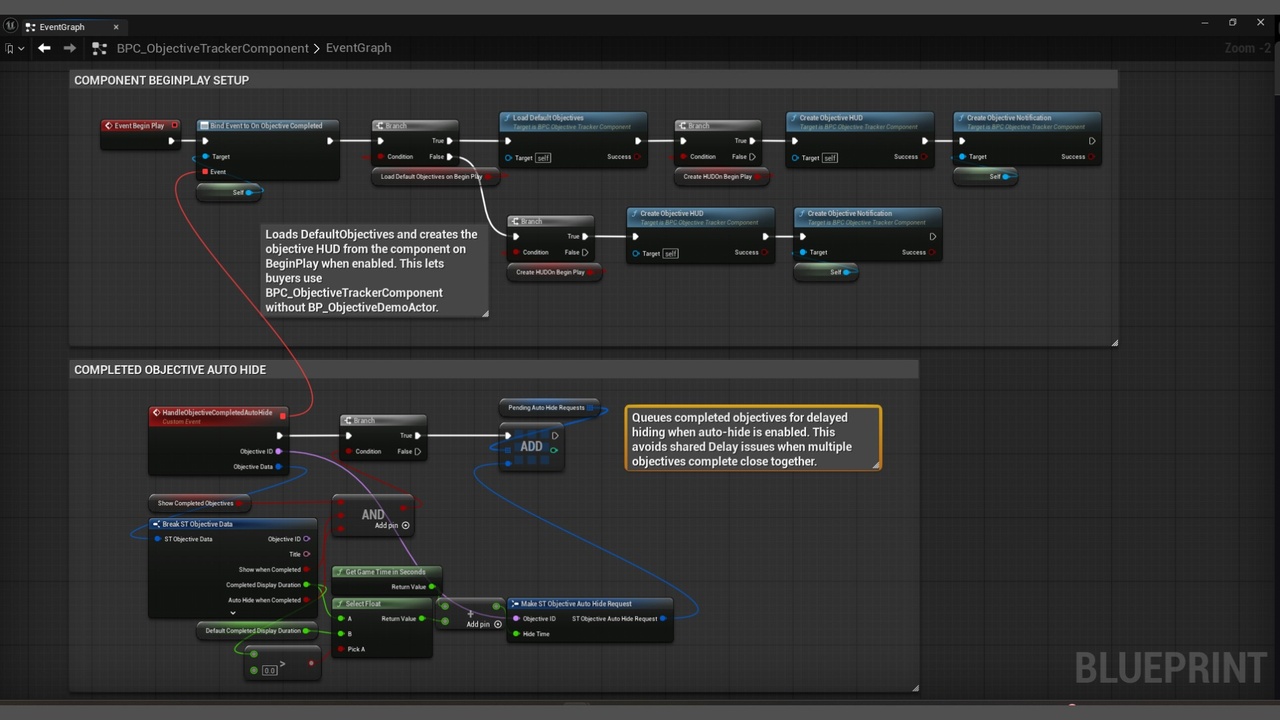The width and height of the screenshot is (1280, 720).
Task: Expand hidden pins on Break ST Objective Data
Action: pyautogui.click(x=233, y=613)
